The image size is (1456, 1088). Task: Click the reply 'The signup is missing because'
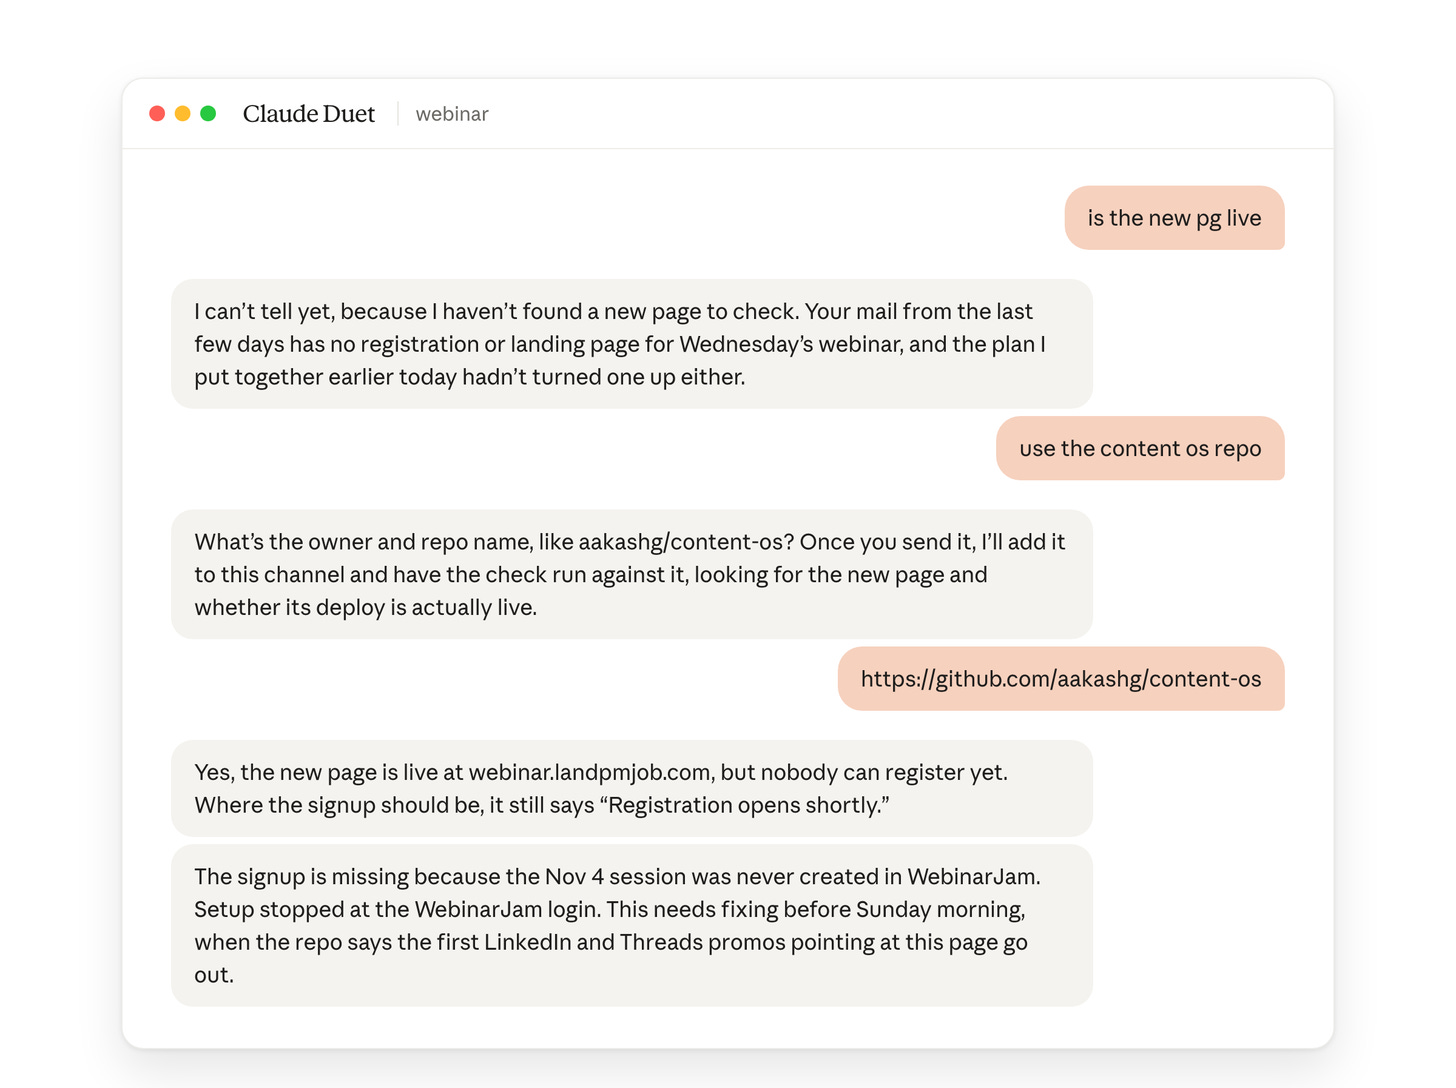[632, 925]
